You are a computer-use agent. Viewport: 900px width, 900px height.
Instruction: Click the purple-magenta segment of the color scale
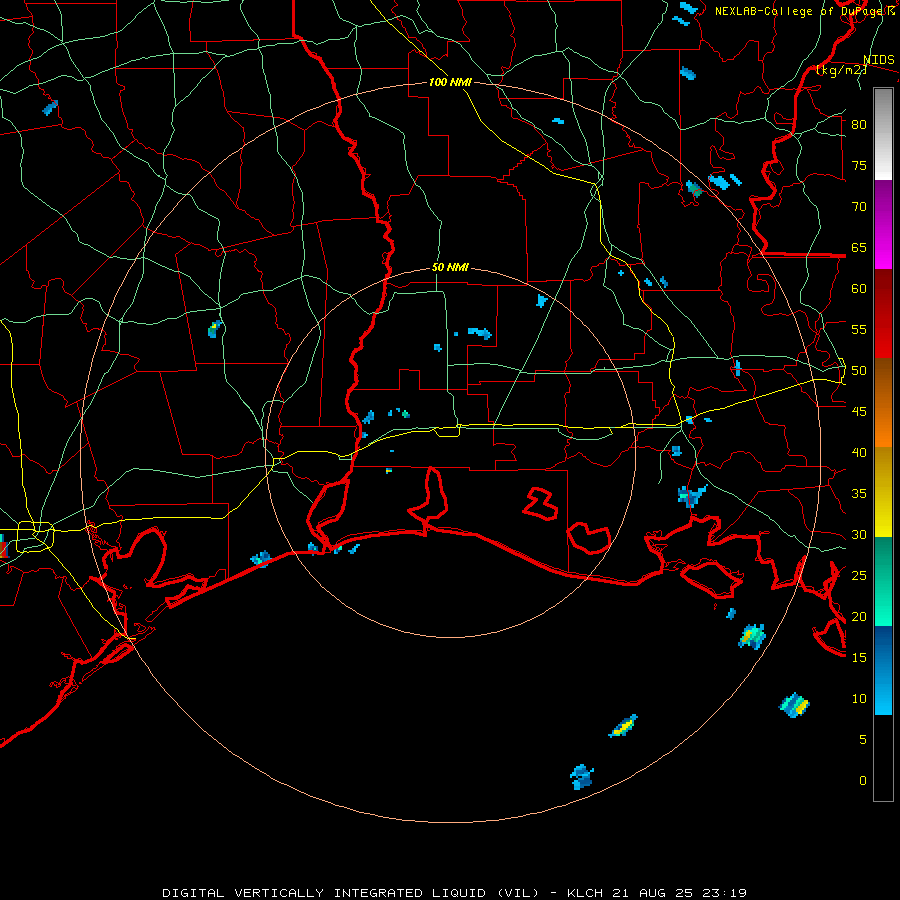pos(883,225)
